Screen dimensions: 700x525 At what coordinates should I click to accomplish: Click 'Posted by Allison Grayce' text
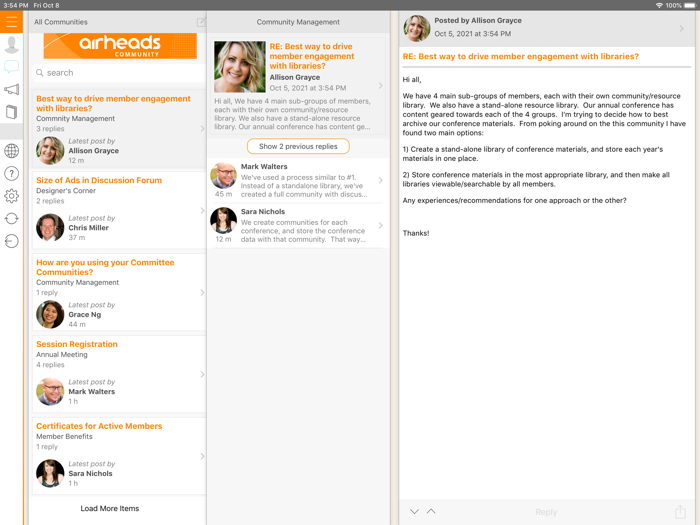[x=478, y=21]
